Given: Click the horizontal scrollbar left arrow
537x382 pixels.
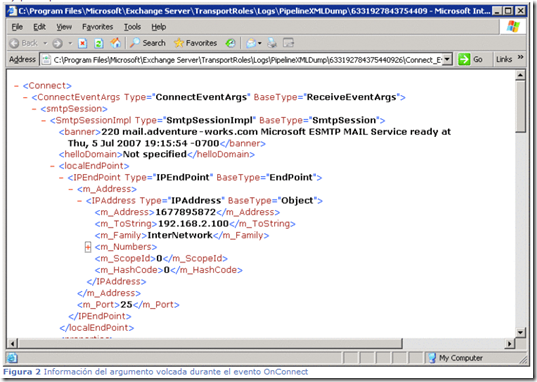Looking at the screenshot, I should [13, 344].
